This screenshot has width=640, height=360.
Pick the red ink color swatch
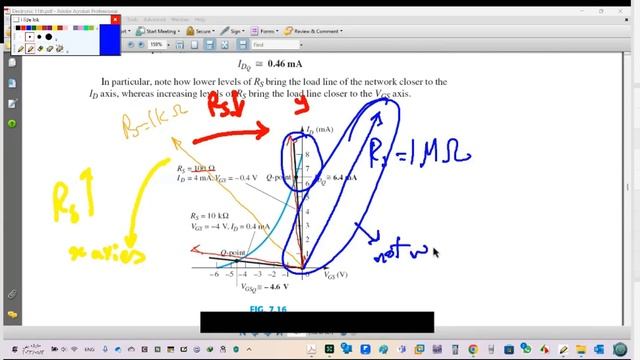23,28
